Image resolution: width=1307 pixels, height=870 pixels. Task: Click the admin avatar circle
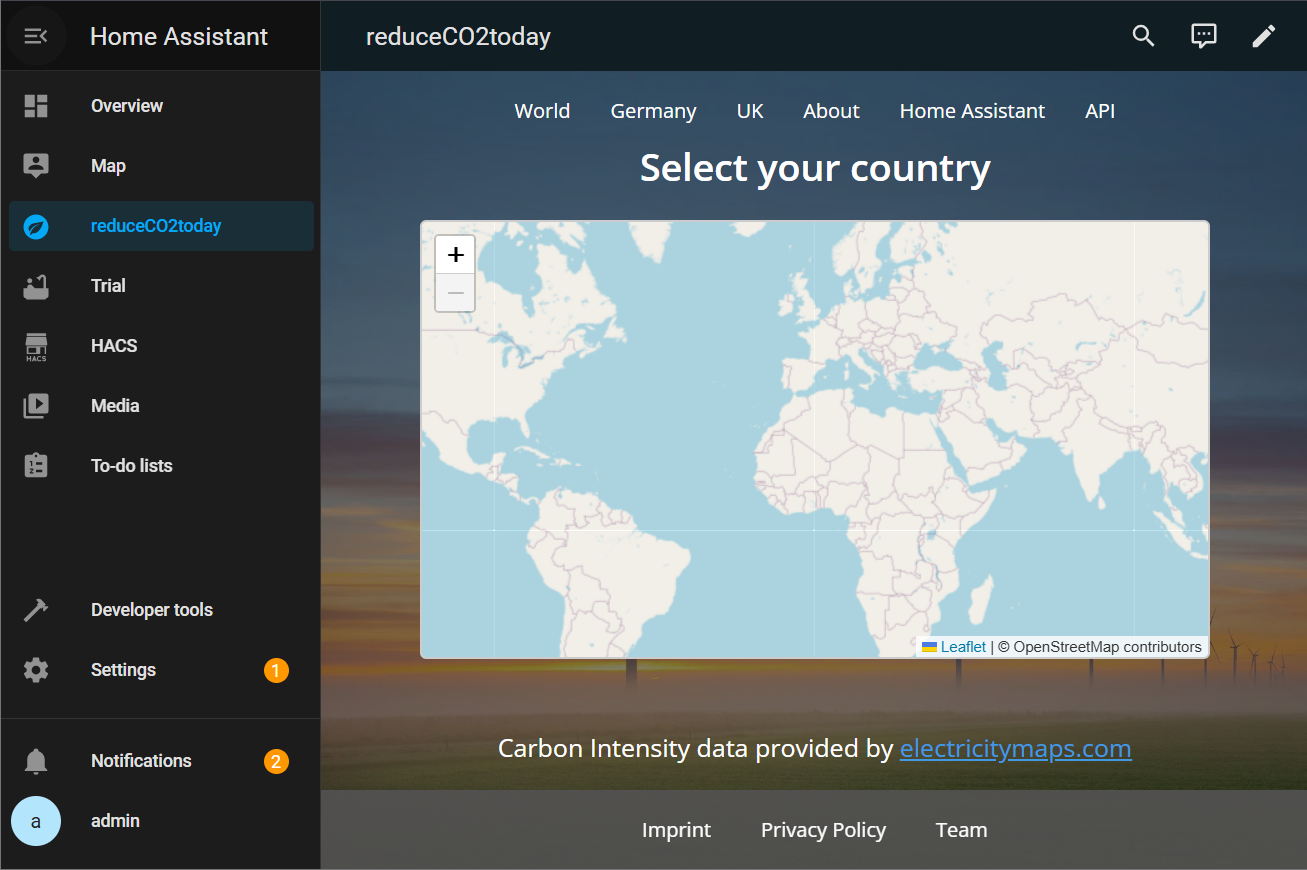[36, 821]
